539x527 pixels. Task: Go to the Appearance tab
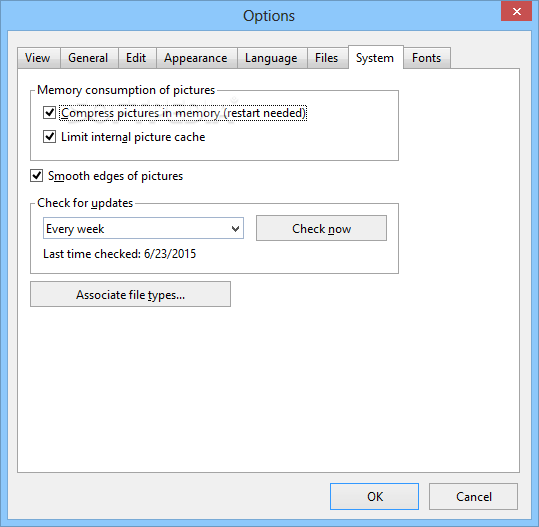(197, 58)
